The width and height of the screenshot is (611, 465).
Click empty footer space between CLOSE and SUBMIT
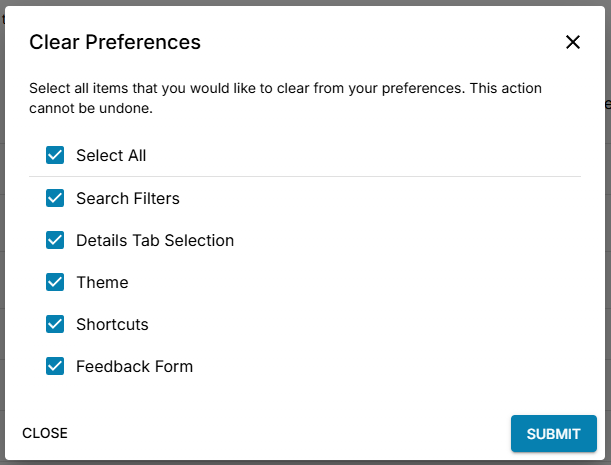click(290, 434)
